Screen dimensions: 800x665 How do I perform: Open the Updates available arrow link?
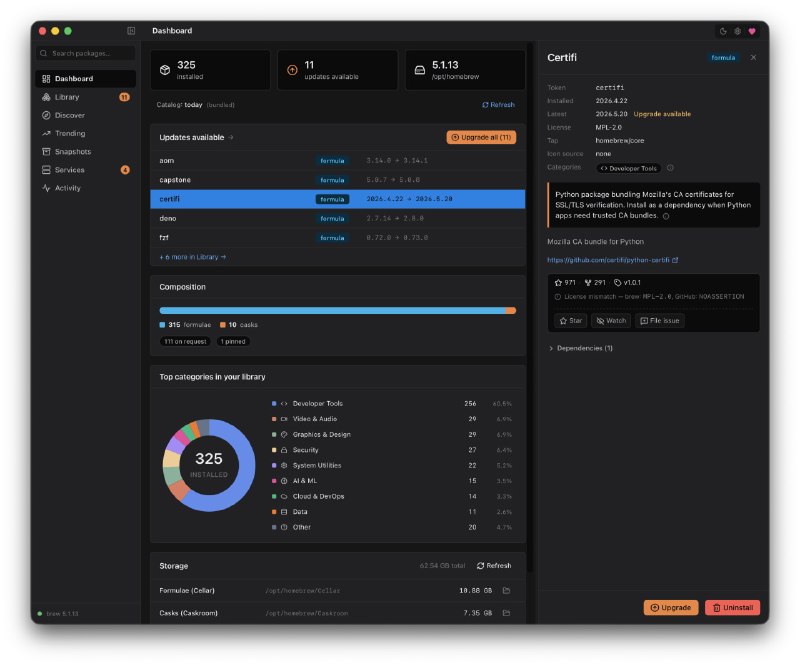(231, 137)
